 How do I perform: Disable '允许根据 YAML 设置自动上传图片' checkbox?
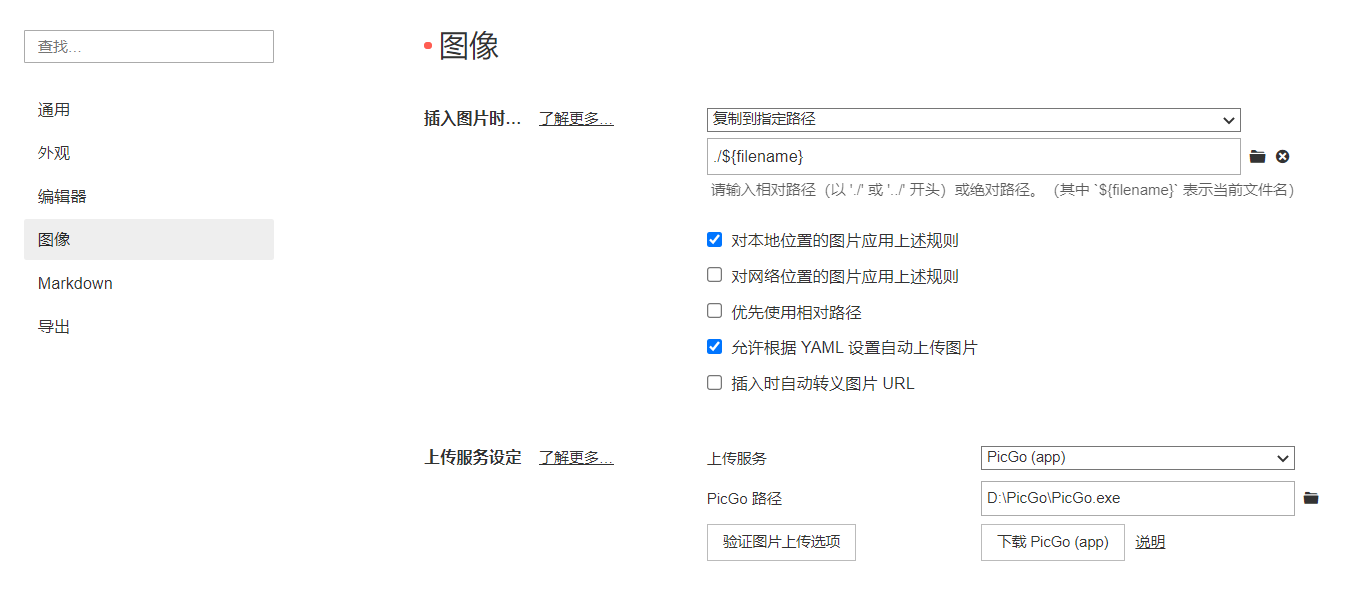[714, 347]
